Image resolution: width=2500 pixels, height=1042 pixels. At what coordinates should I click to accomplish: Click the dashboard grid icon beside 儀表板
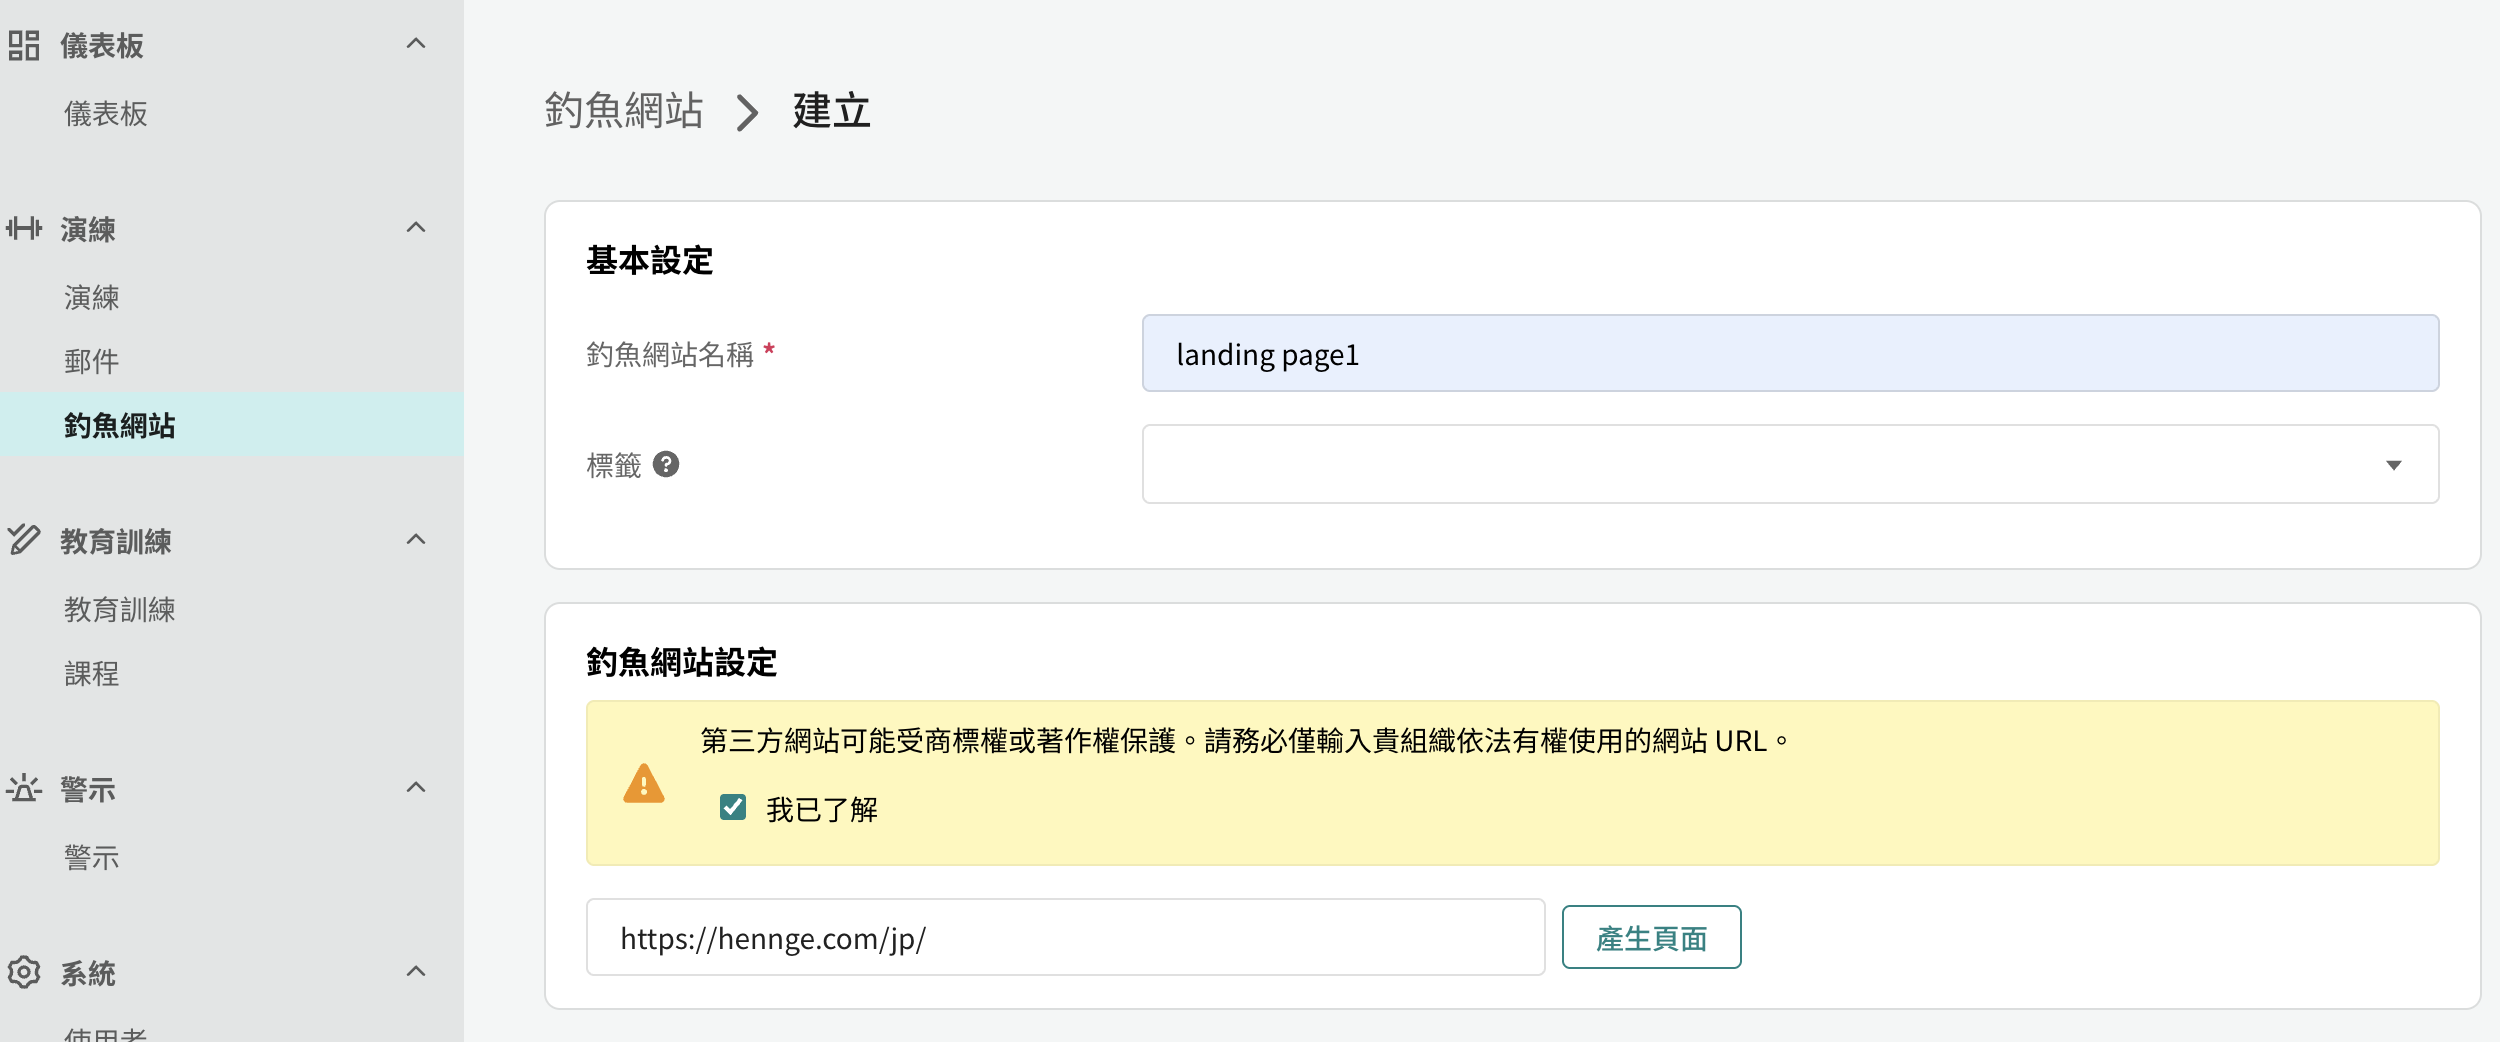coord(24,45)
